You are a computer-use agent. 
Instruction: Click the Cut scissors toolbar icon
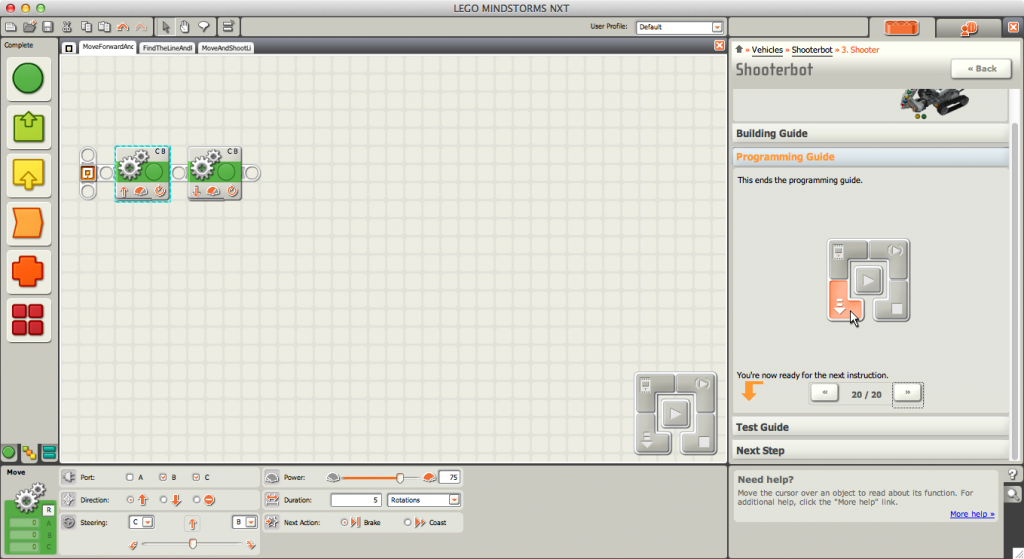67,26
